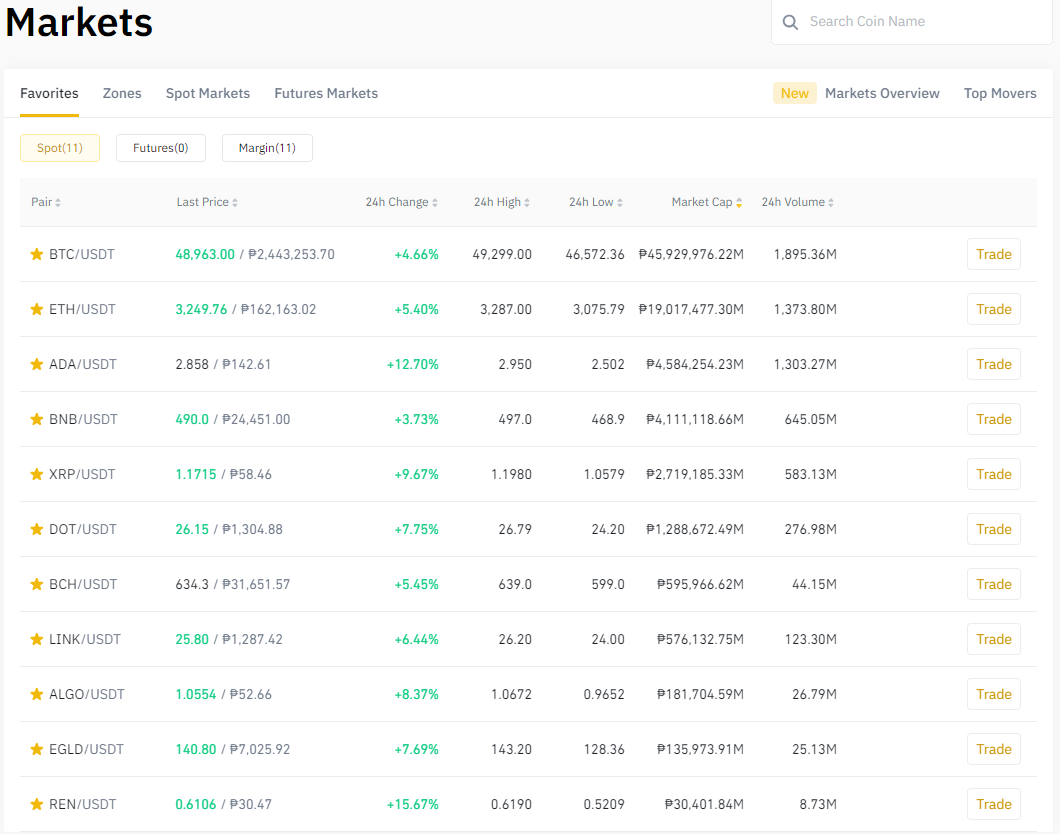Switch to the Futures(0) filter
Image resolution: width=1060 pixels, height=834 pixels.
pyautogui.click(x=161, y=148)
